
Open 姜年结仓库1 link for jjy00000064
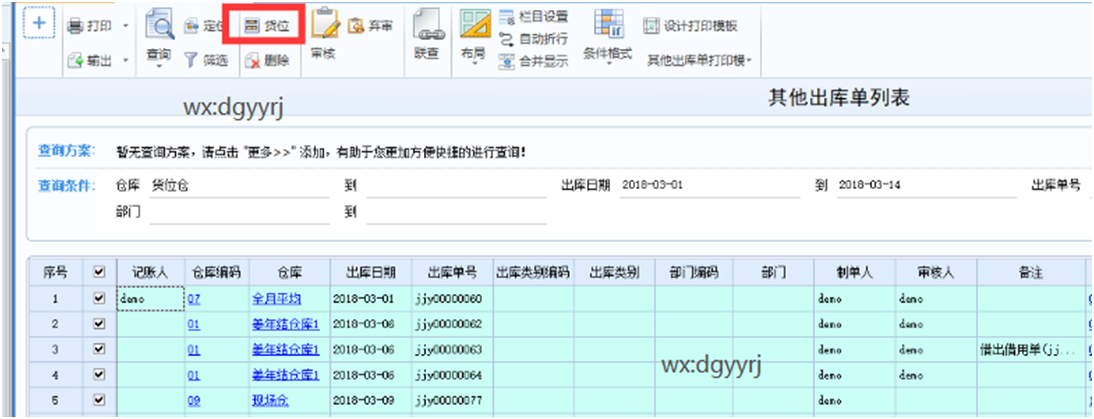(x=285, y=375)
